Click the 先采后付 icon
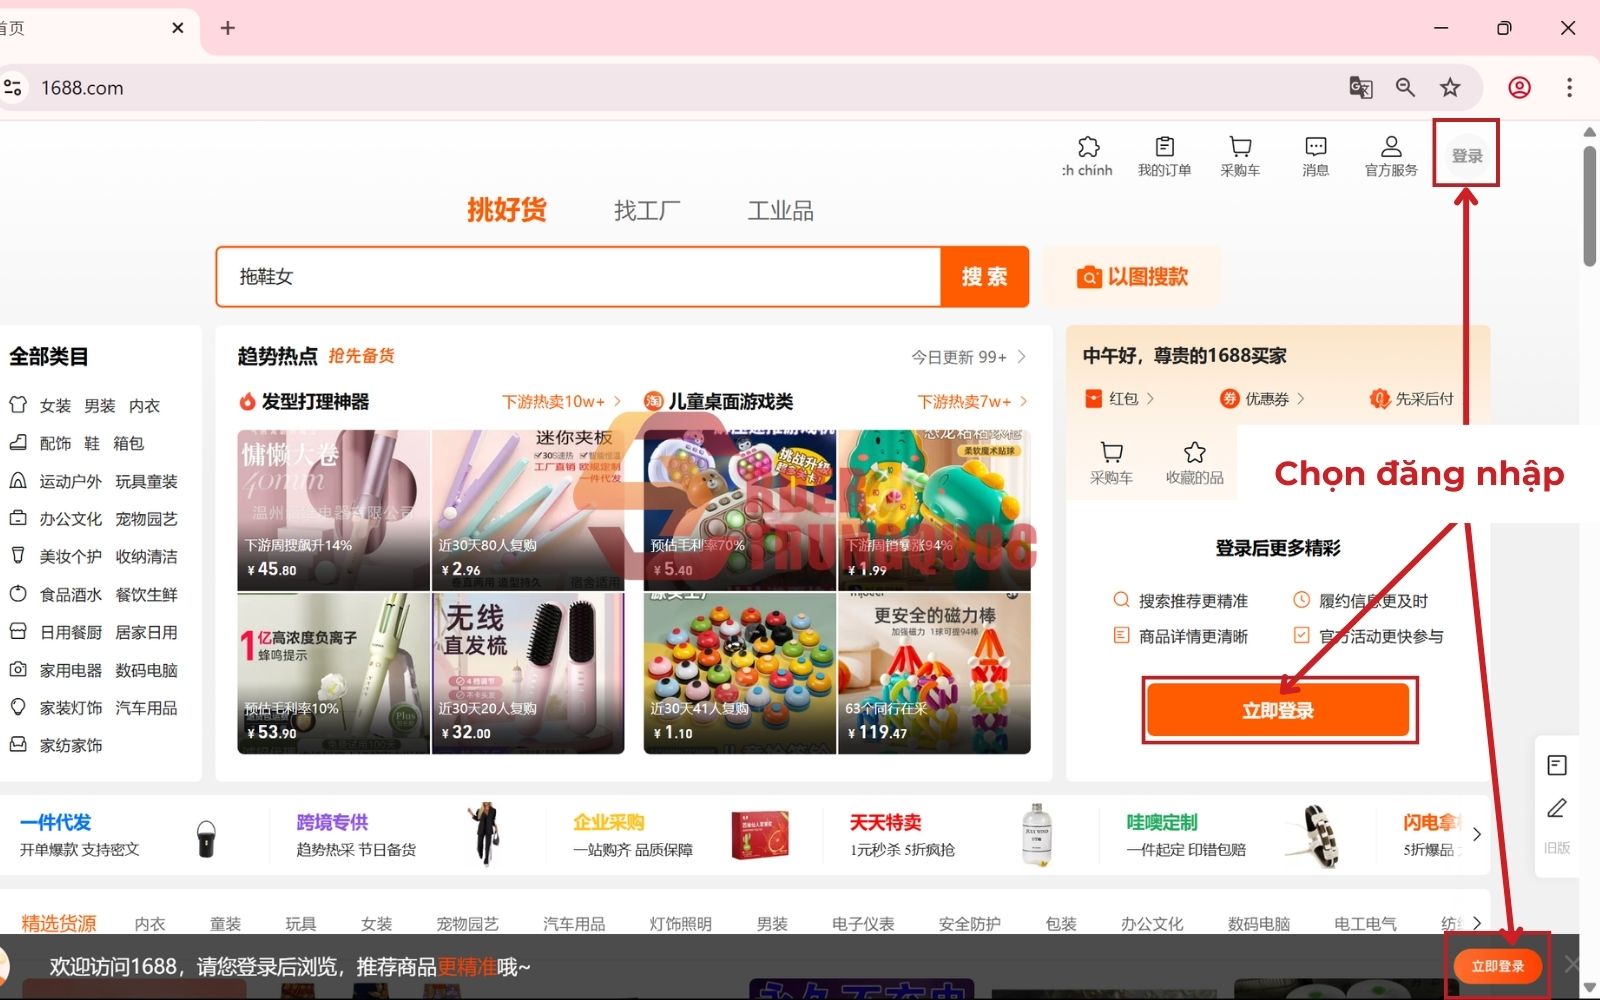Image resolution: width=1600 pixels, height=1000 pixels. point(1380,398)
